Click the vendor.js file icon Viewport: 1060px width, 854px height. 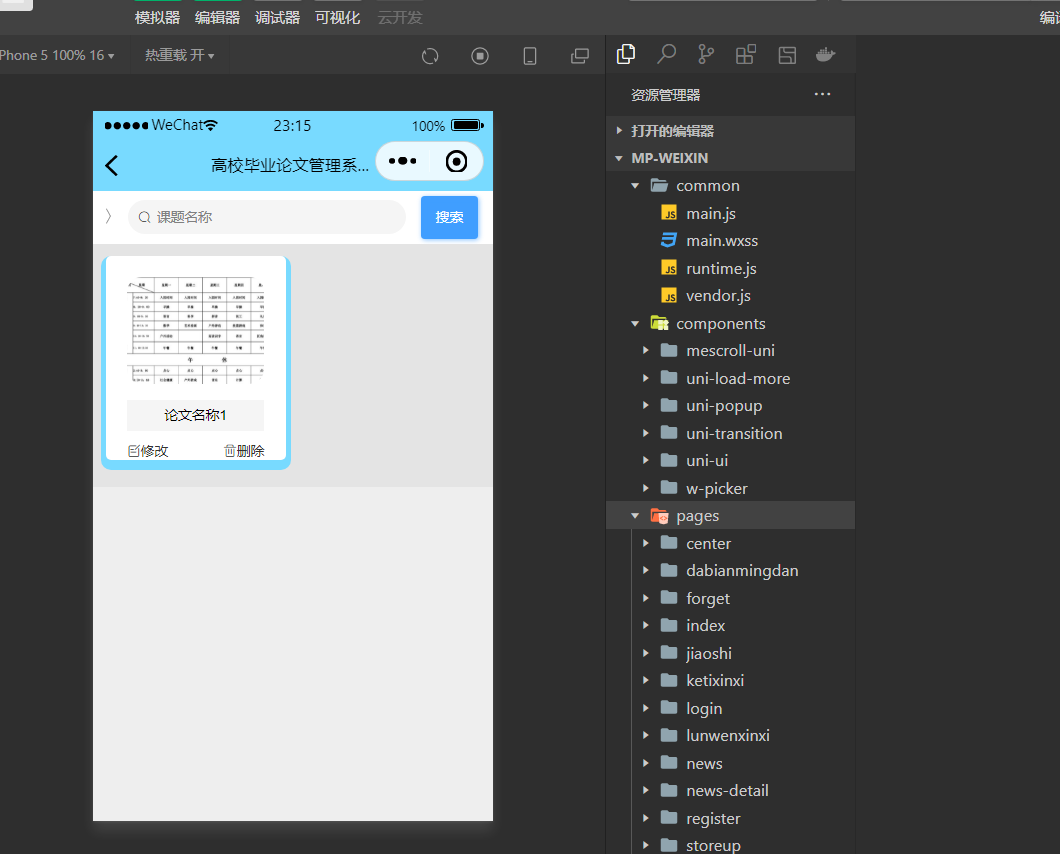[x=669, y=295]
